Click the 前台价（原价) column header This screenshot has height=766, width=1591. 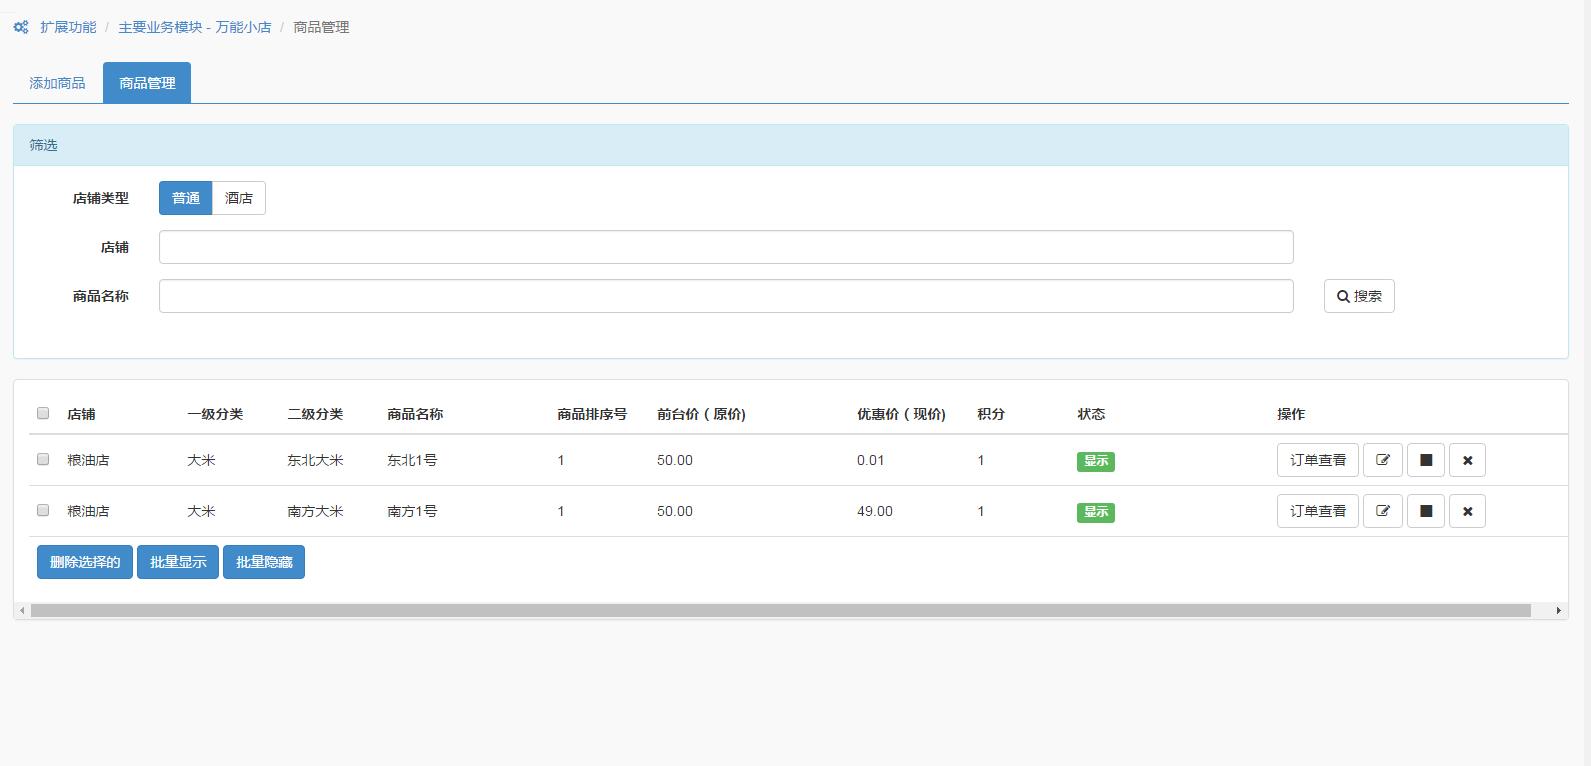[701, 414]
